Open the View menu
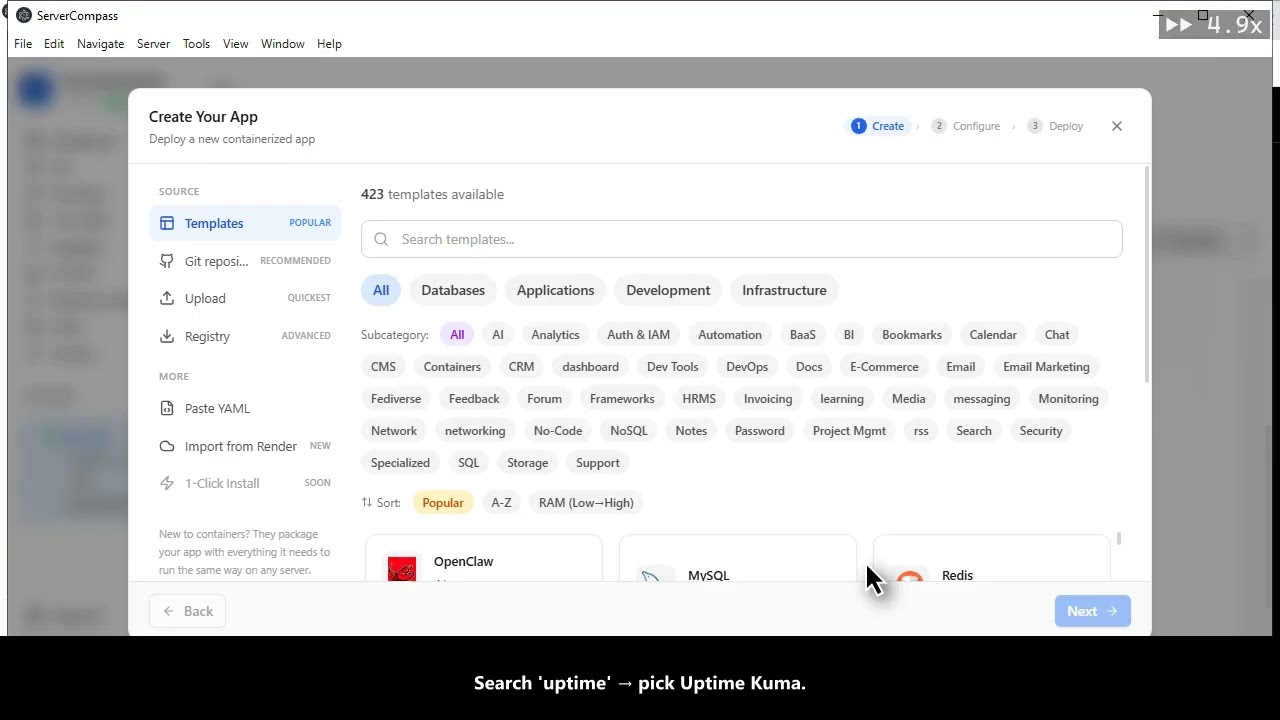This screenshot has width=1280, height=720. coord(235,44)
